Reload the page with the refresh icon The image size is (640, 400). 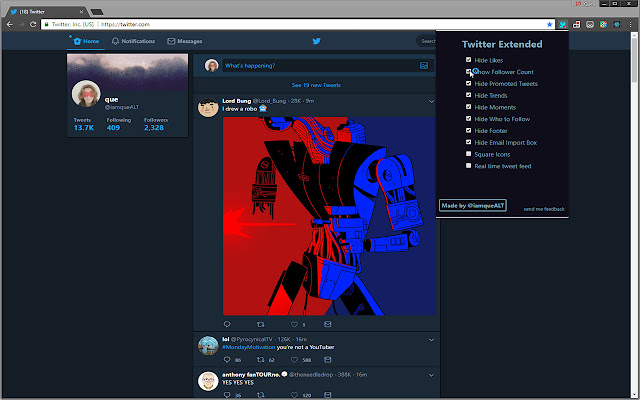coord(33,24)
